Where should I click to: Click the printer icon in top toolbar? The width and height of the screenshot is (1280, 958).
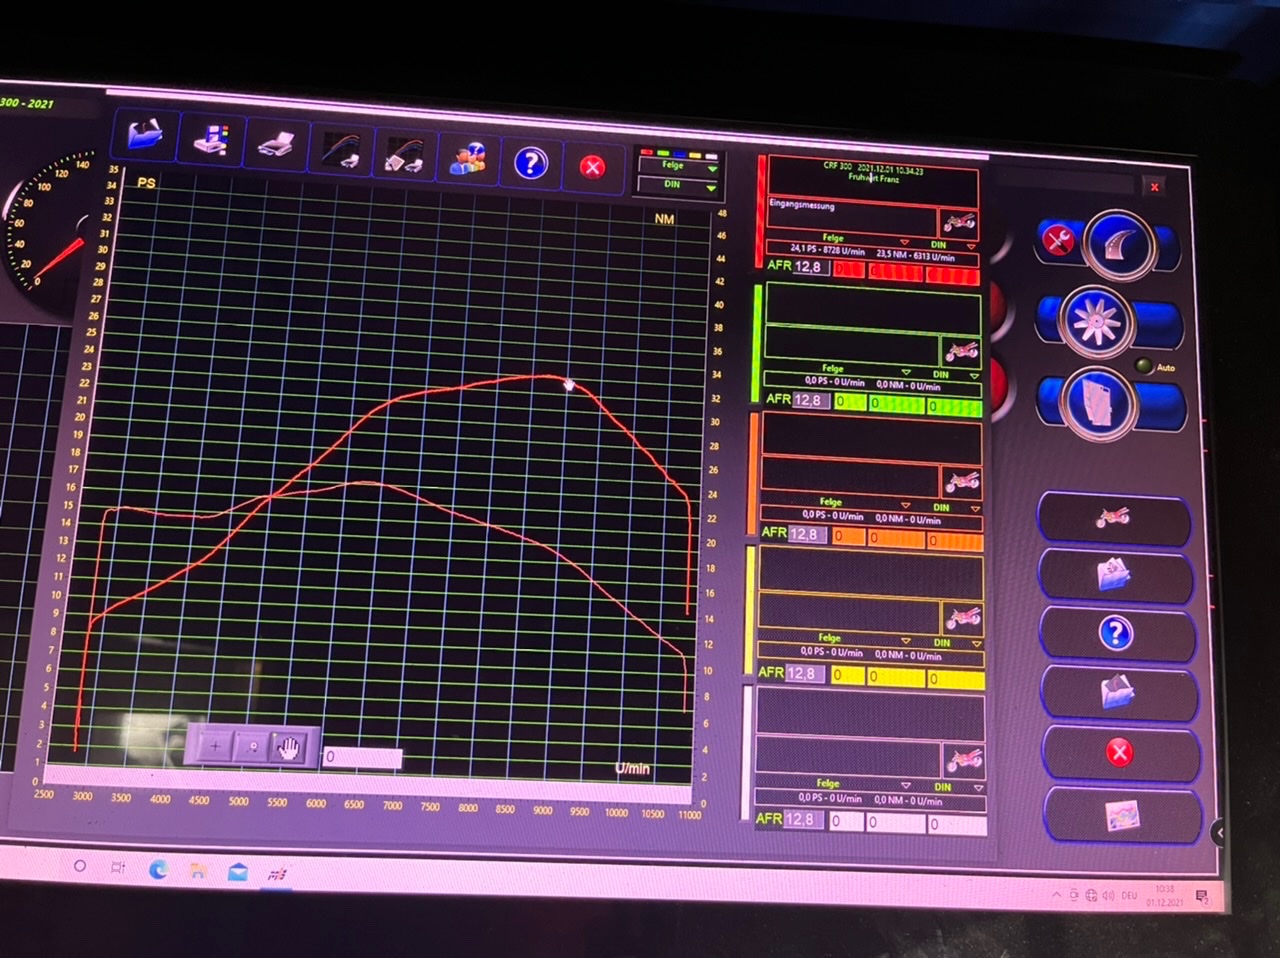click(x=210, y=141)
